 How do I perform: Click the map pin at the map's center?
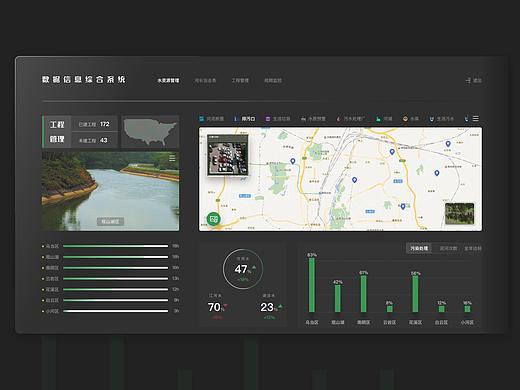click(354, 180)
